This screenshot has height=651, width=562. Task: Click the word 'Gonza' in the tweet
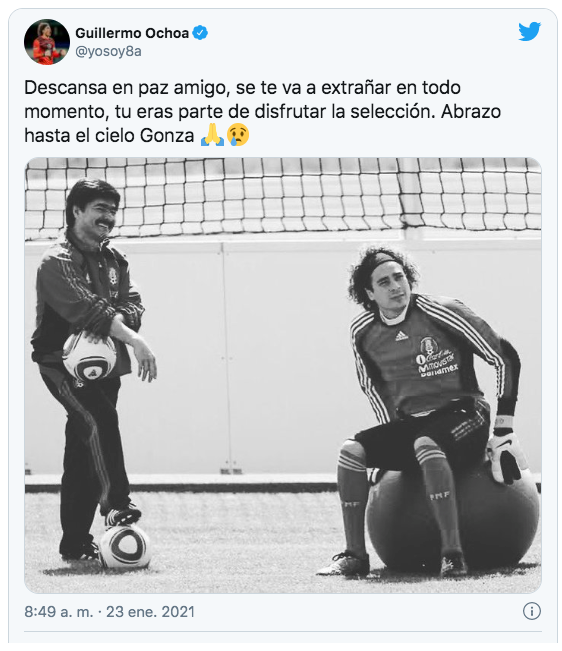click(x=167, y=136)
